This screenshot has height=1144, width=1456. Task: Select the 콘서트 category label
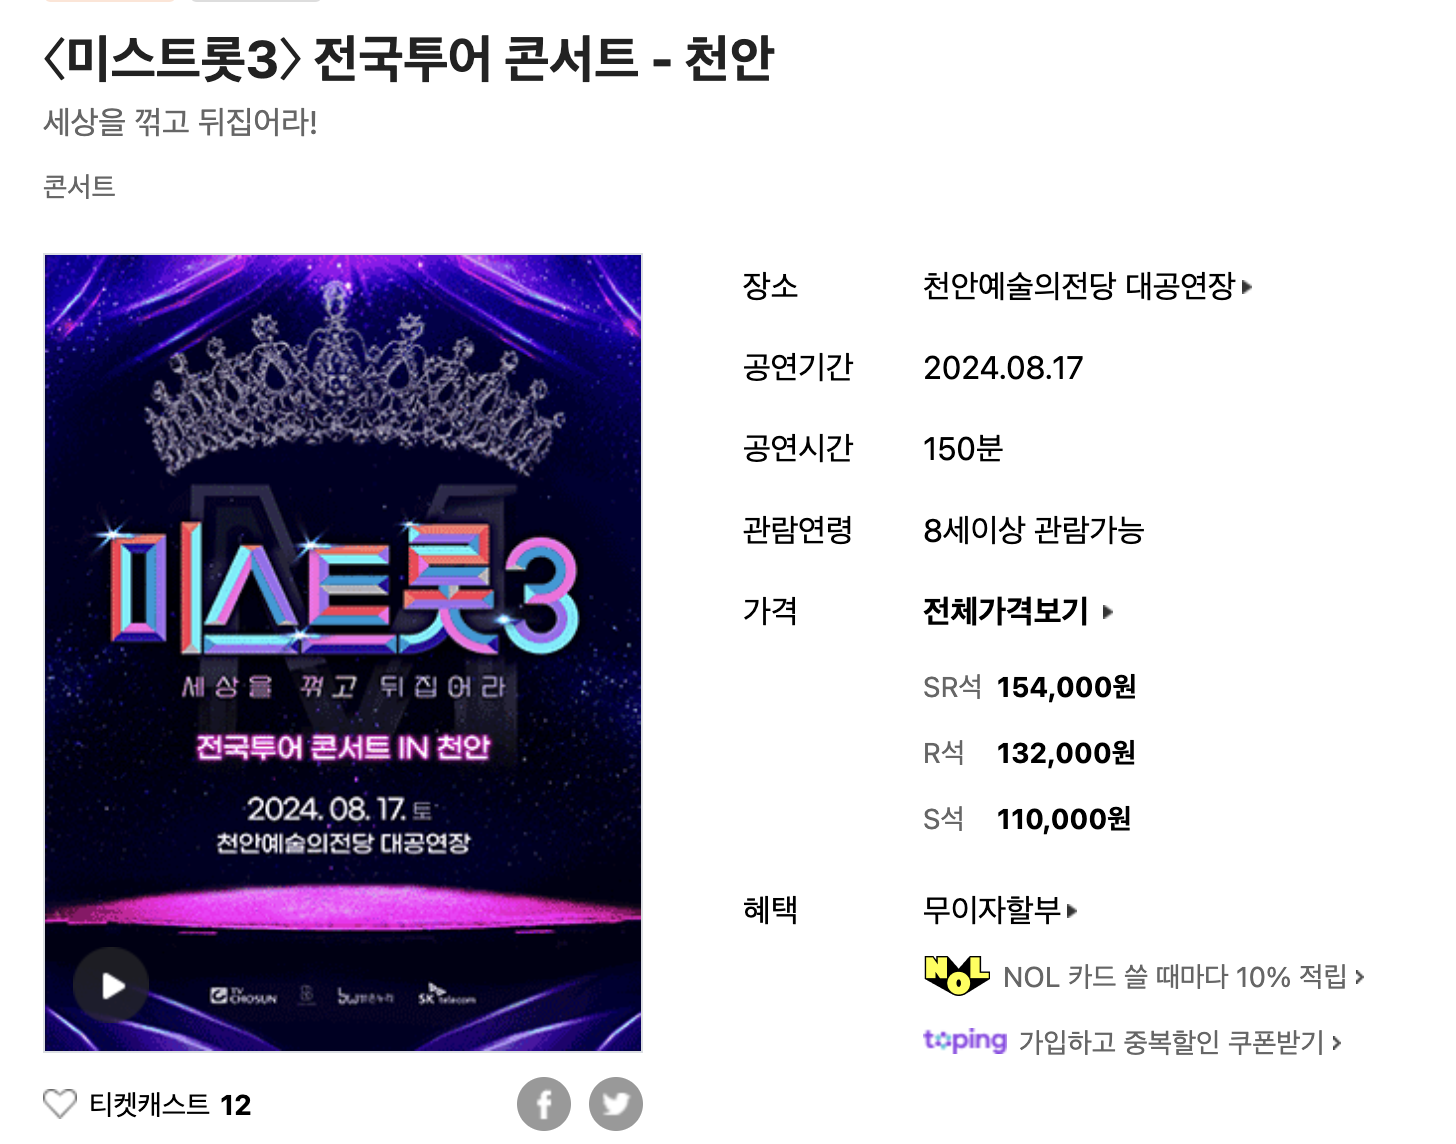point(80,186)
